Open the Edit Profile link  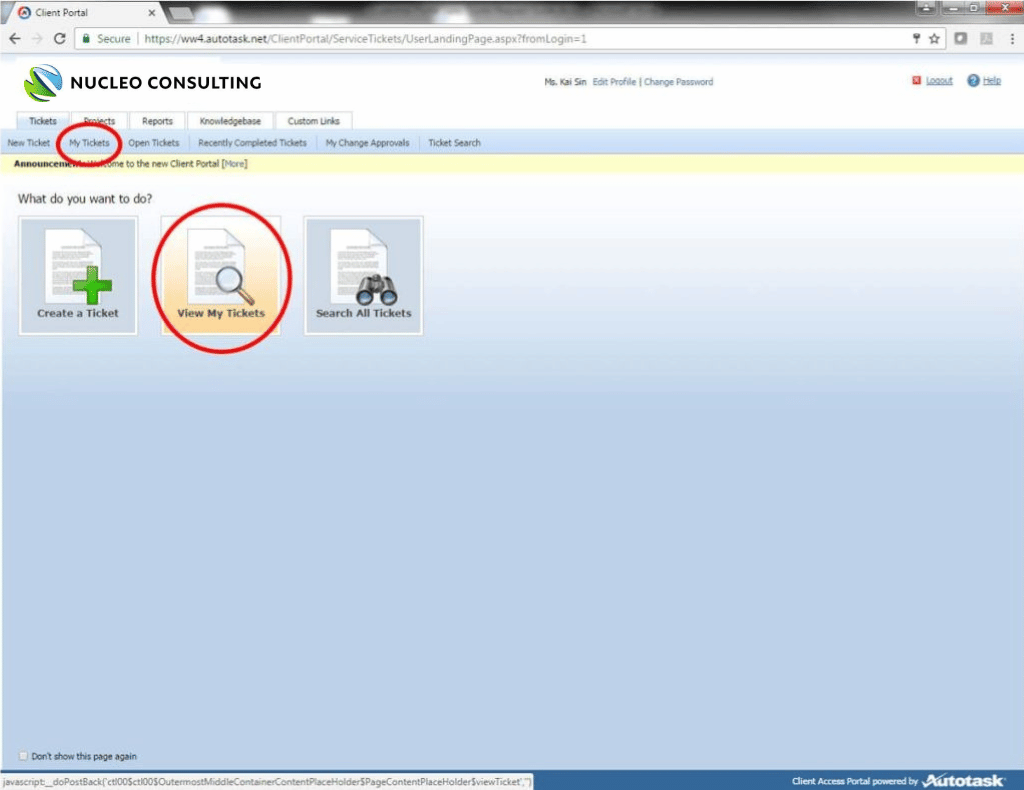614,82
